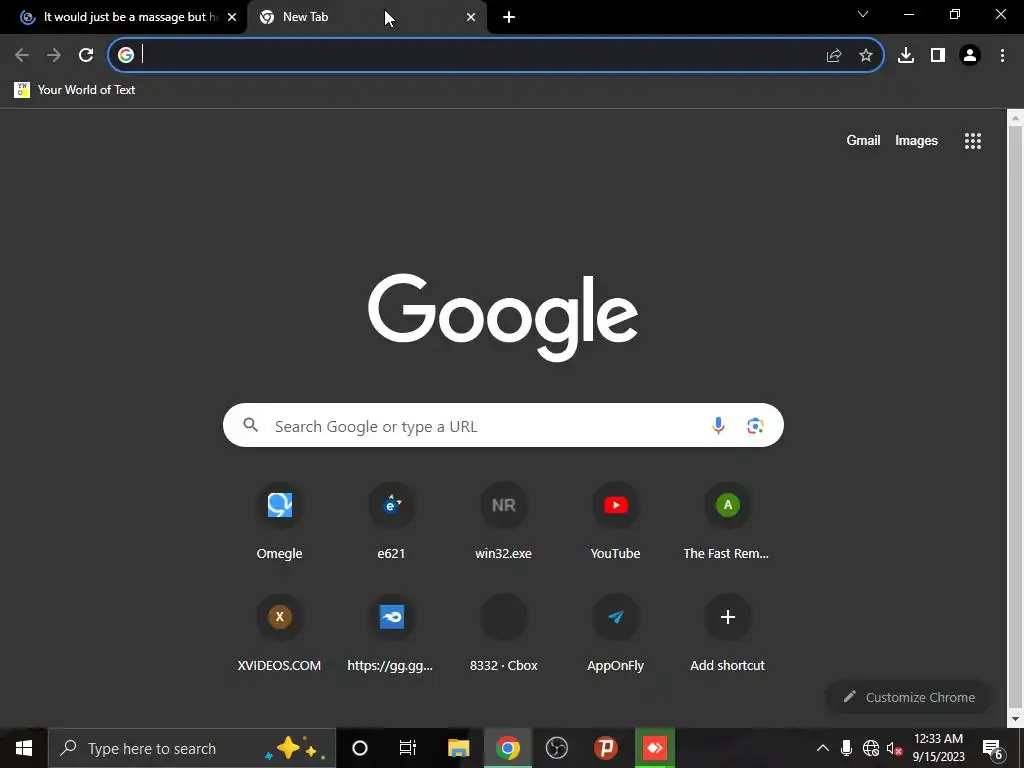Open the Your World of Text bookmark
1024x768 pixels.
pos(75,89)
